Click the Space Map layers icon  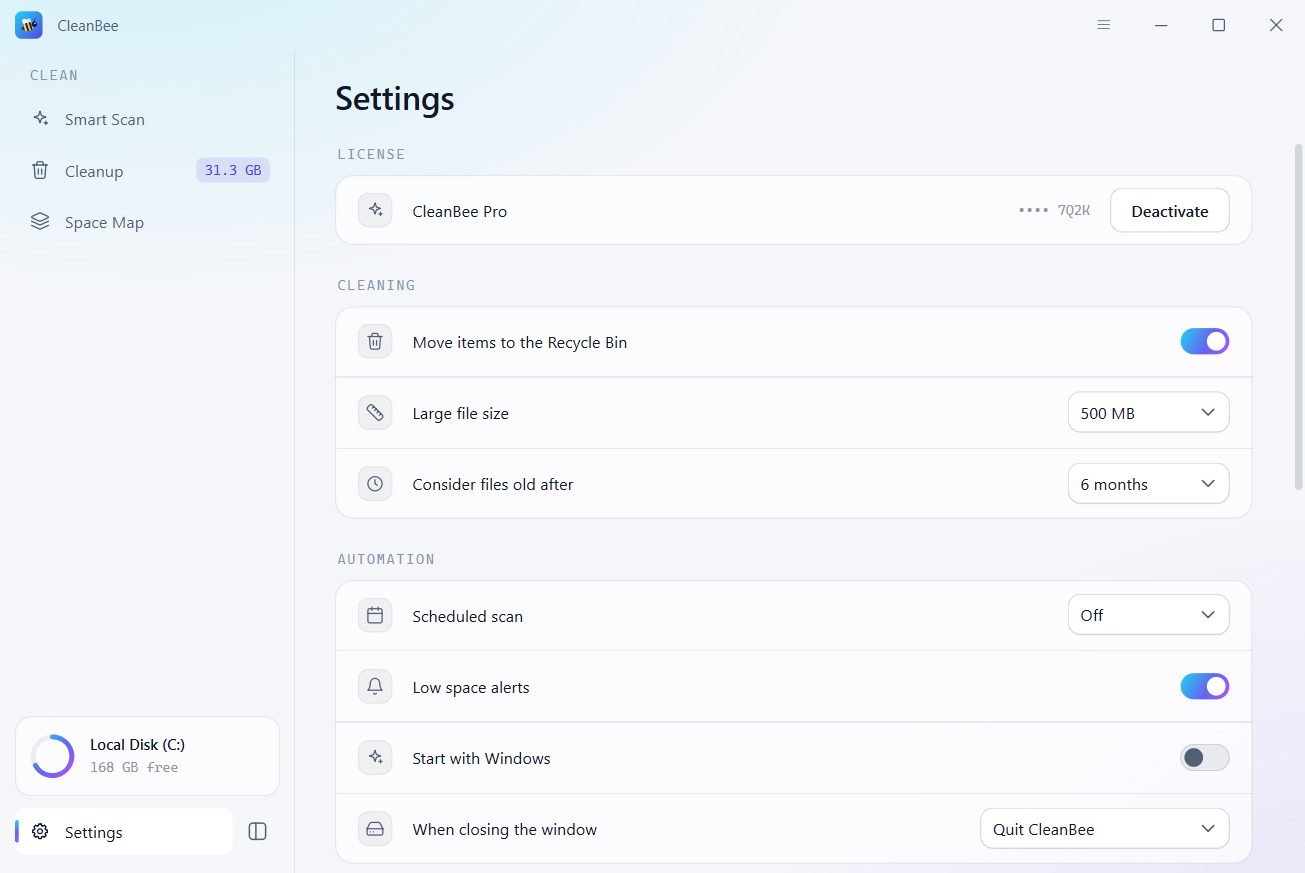point(40,222)
